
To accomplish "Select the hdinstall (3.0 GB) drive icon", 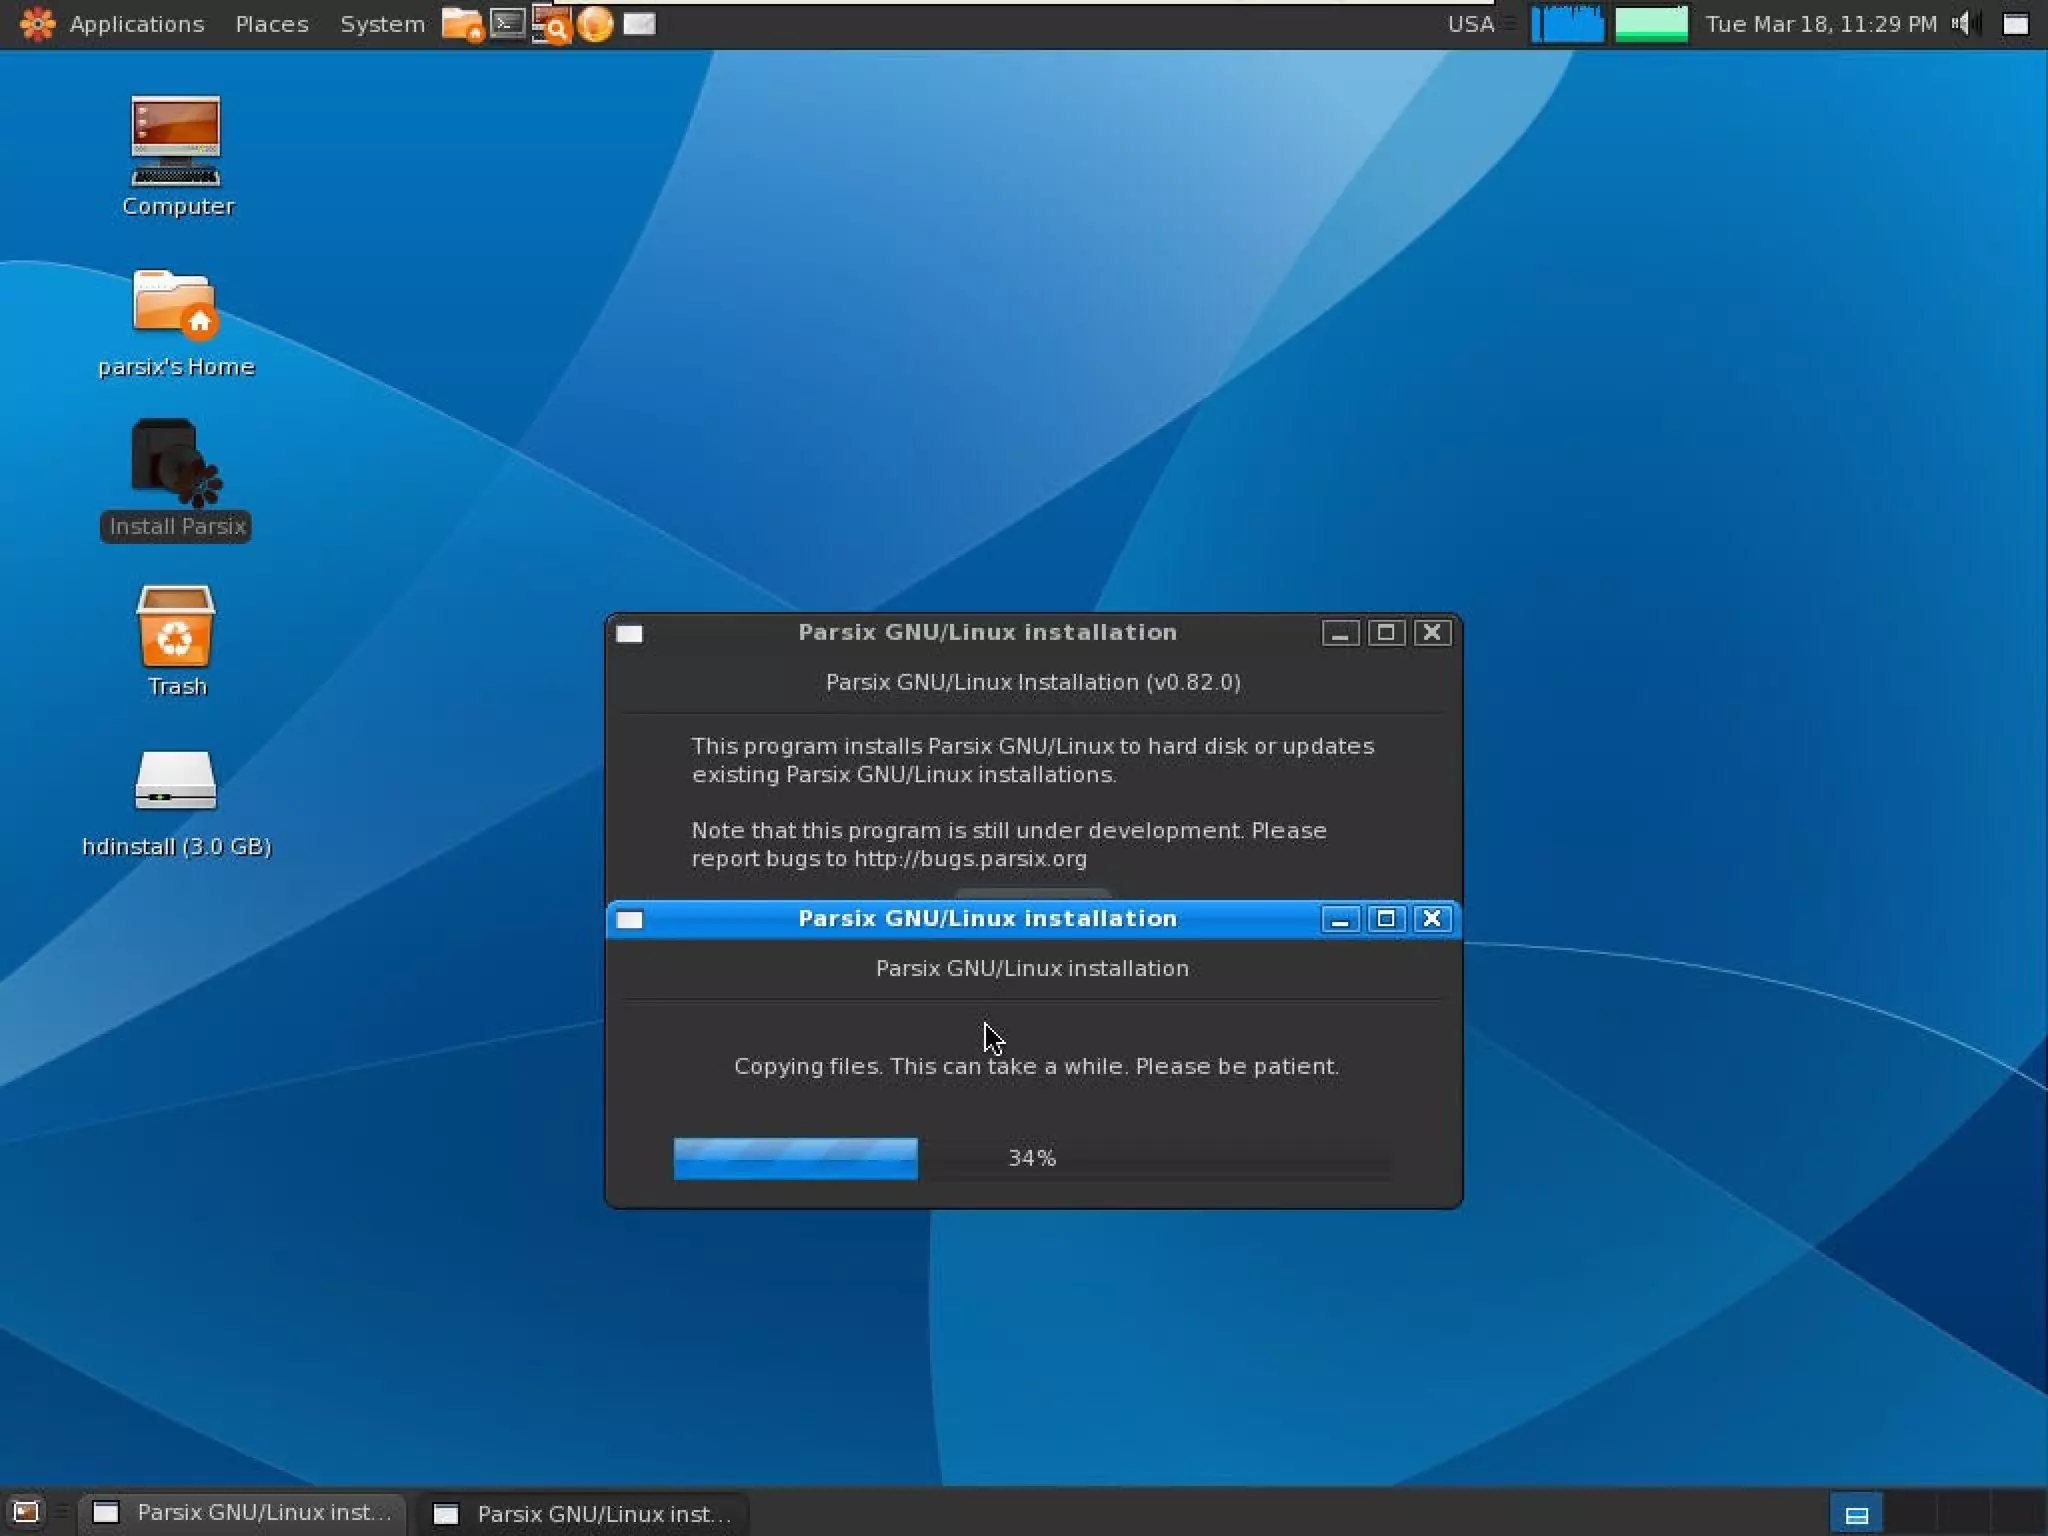I will 176,781.
